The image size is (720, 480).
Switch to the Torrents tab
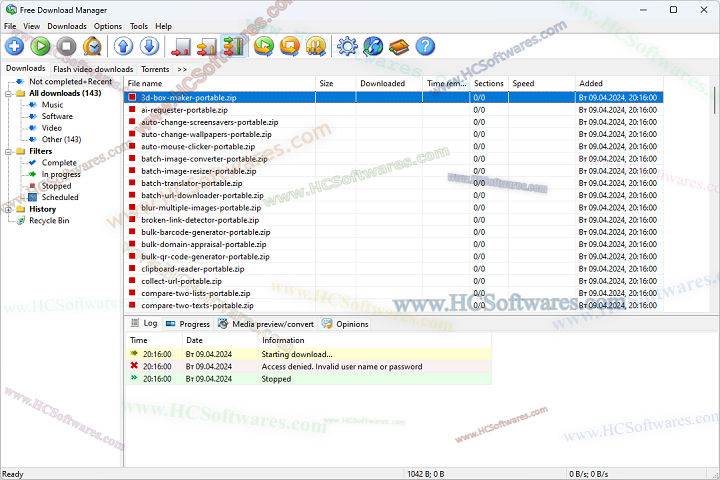pyautogui.click(x=155, y=69)
